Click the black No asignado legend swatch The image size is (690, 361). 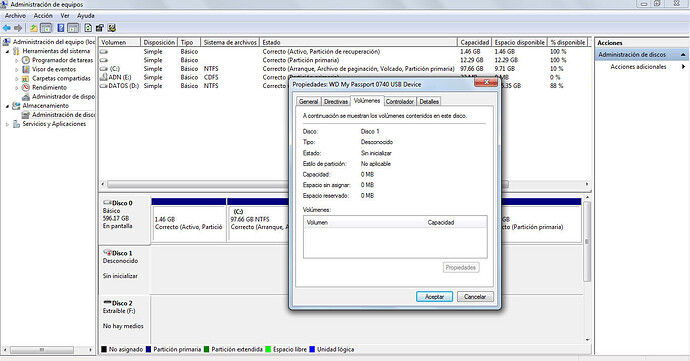pyautogui.click(x=104, y=349)
